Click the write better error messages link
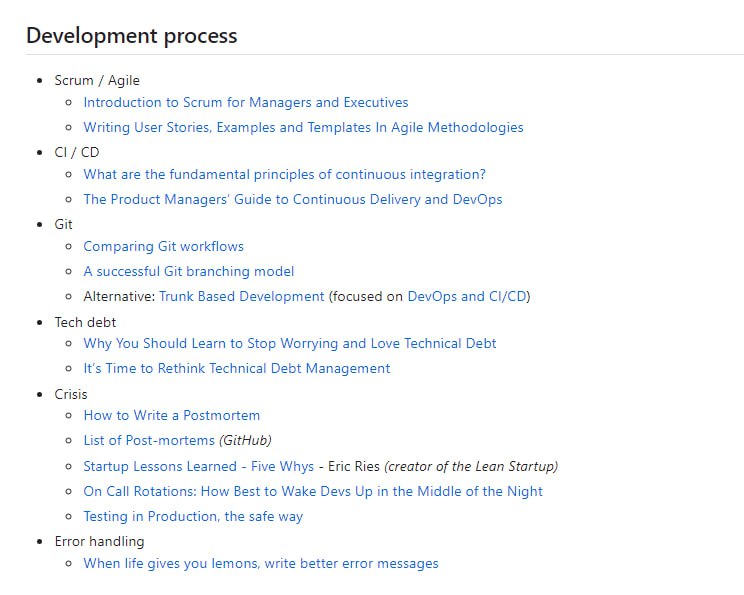Image resolution: width=744 pixels, height=595 pixels. pyautogui.click(x=260, y=563)
